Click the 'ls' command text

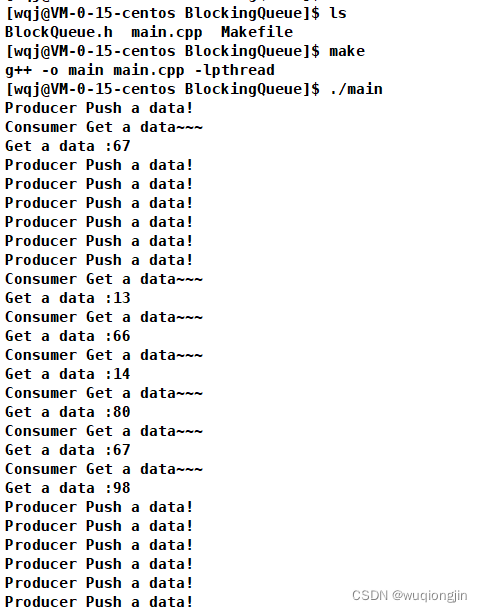coord(338,13)
